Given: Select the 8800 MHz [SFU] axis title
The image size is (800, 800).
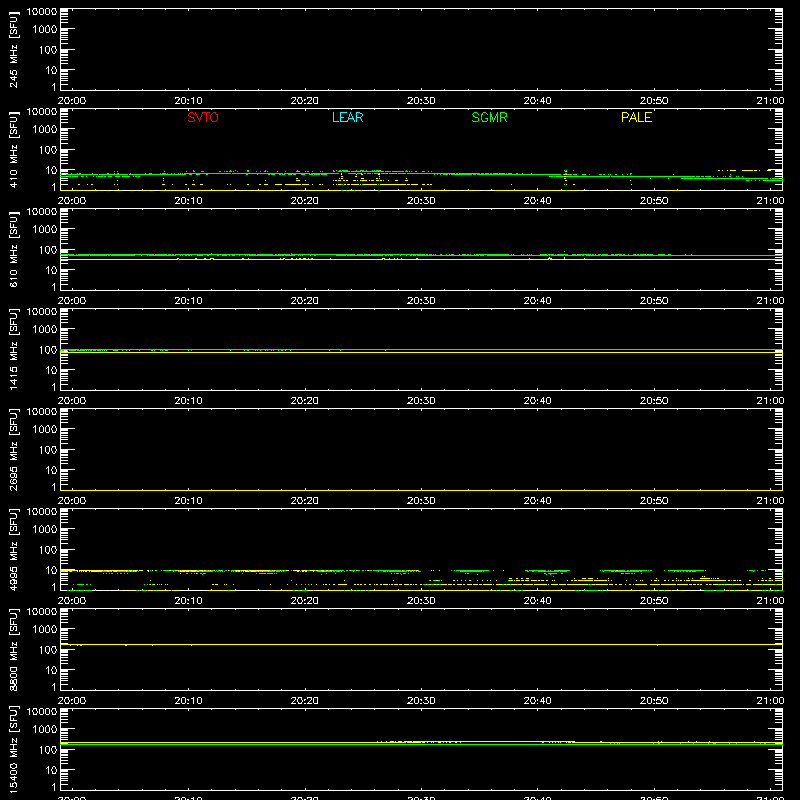Looking at the screenshot, I should pyautogui.click(x=13, y=649).
